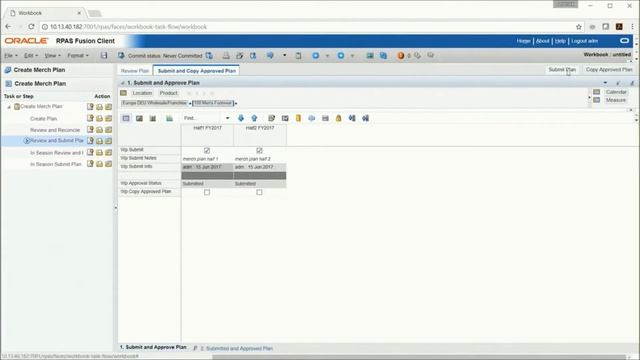Viewport: 640px width, 360px height.
Task: Click the merch plan half 1 notes cell
Action: click(207, 159)
